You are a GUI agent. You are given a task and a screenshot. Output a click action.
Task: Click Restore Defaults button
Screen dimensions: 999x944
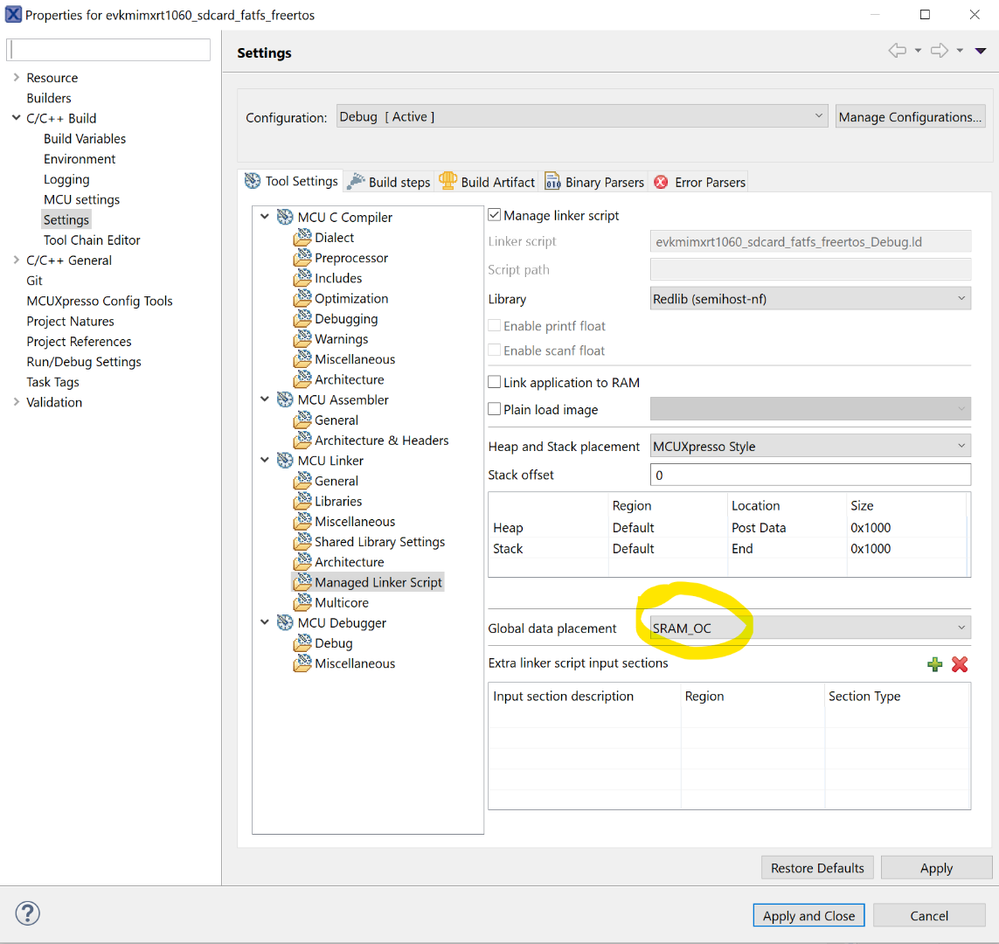coord(817,868)
